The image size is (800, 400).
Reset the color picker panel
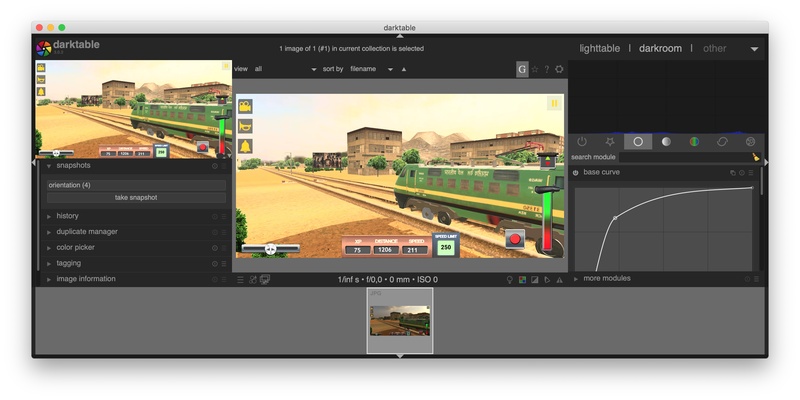click(215, 248)
